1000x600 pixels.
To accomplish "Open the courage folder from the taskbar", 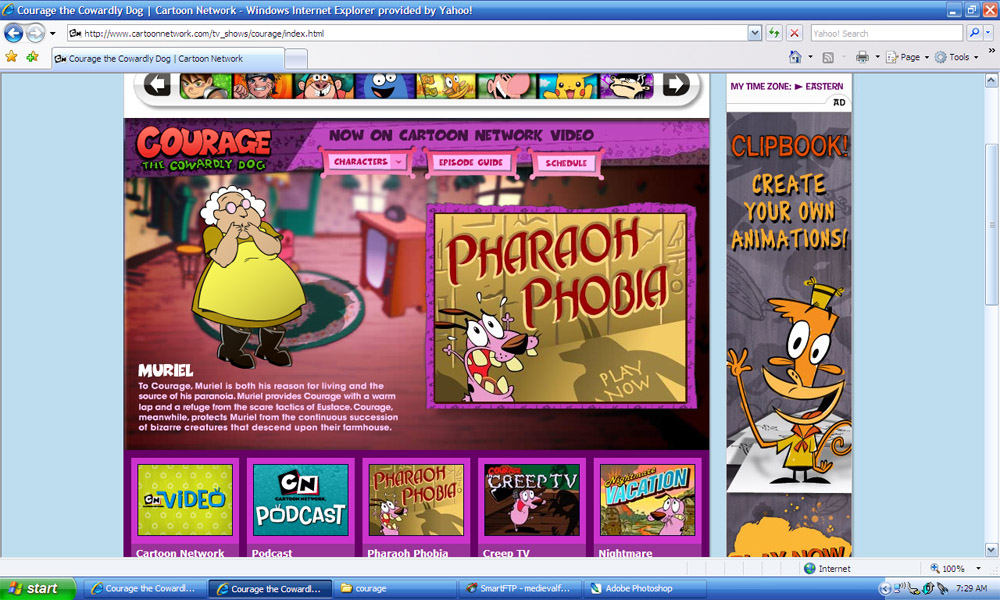I will tap(395, 589).
